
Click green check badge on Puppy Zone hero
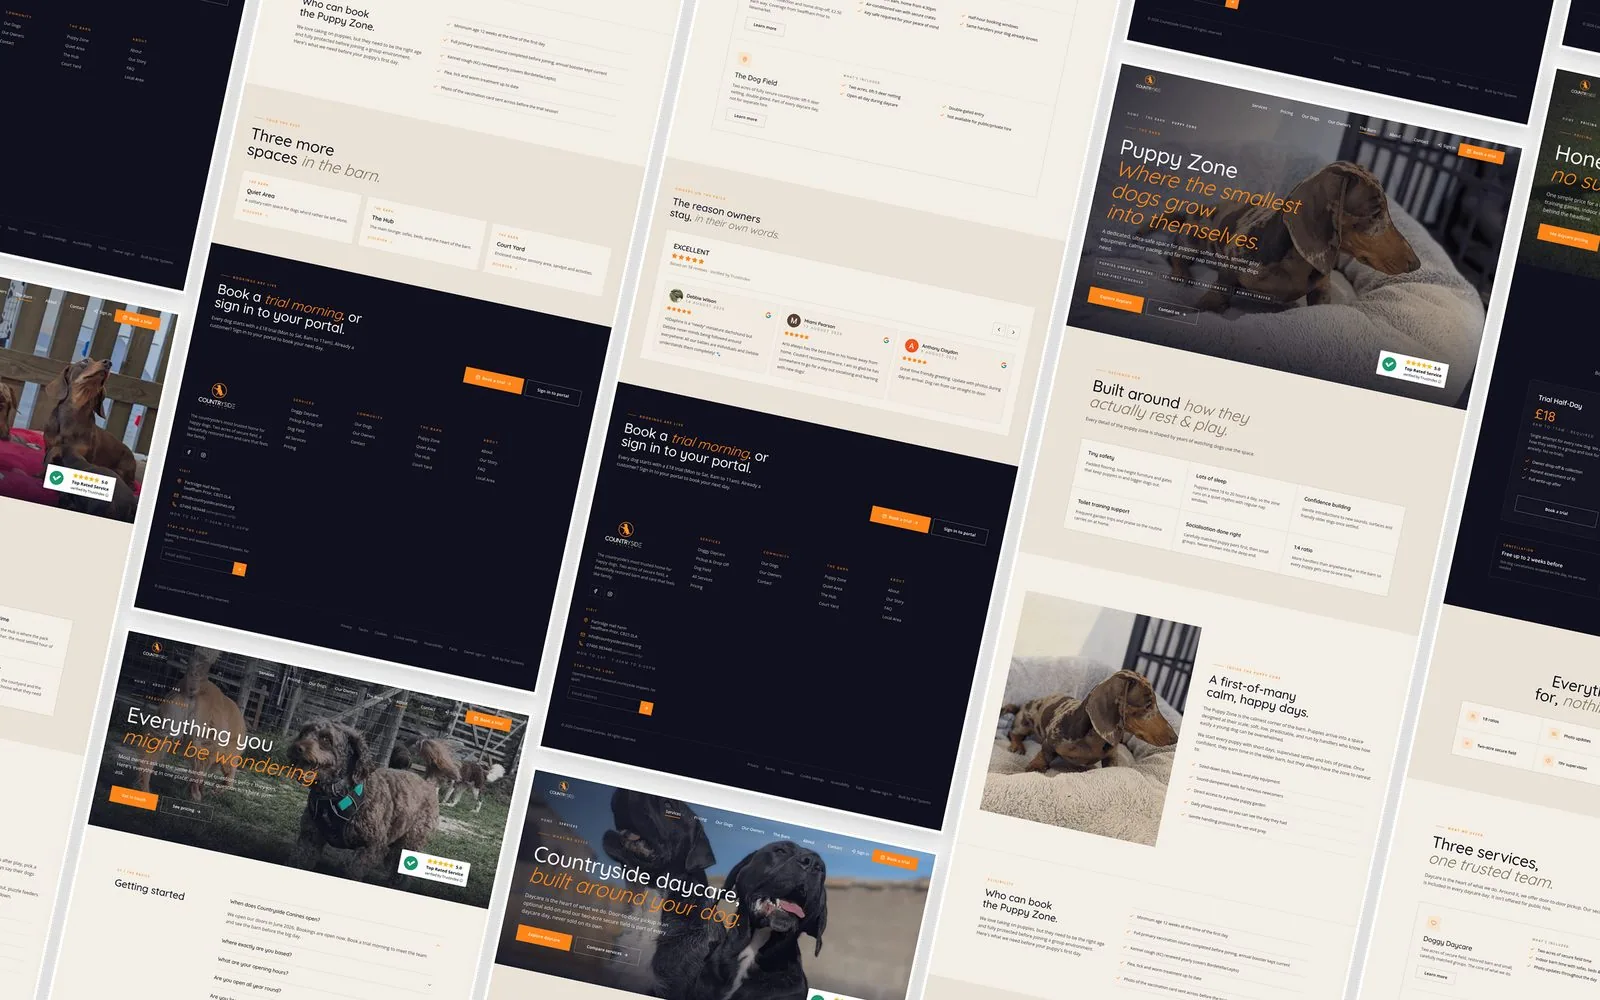click(x=1389, y=364)
